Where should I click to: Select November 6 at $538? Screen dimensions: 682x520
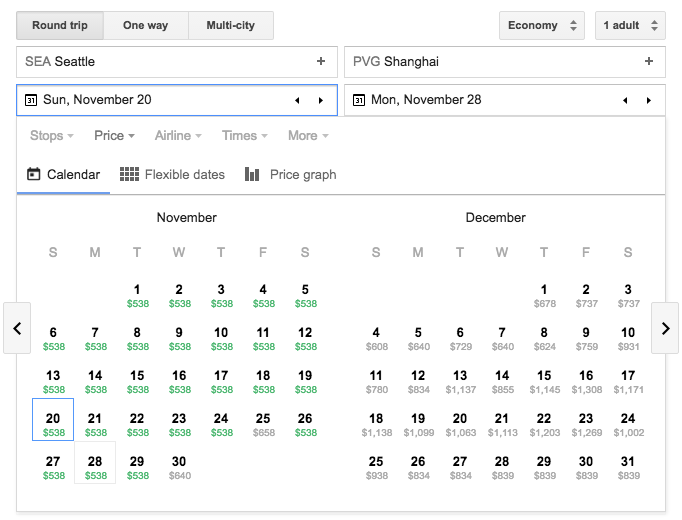53,339
